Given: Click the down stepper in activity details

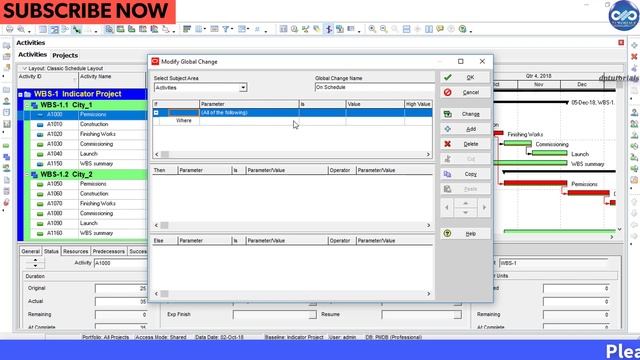Looking at the screenshot, I should 35,266.
